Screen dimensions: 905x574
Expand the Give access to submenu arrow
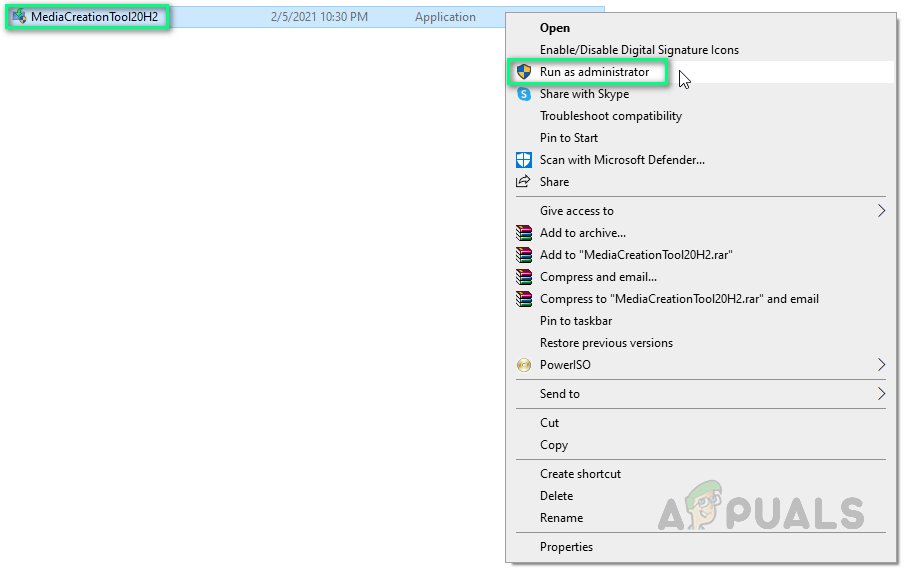[x=881, y=211]
